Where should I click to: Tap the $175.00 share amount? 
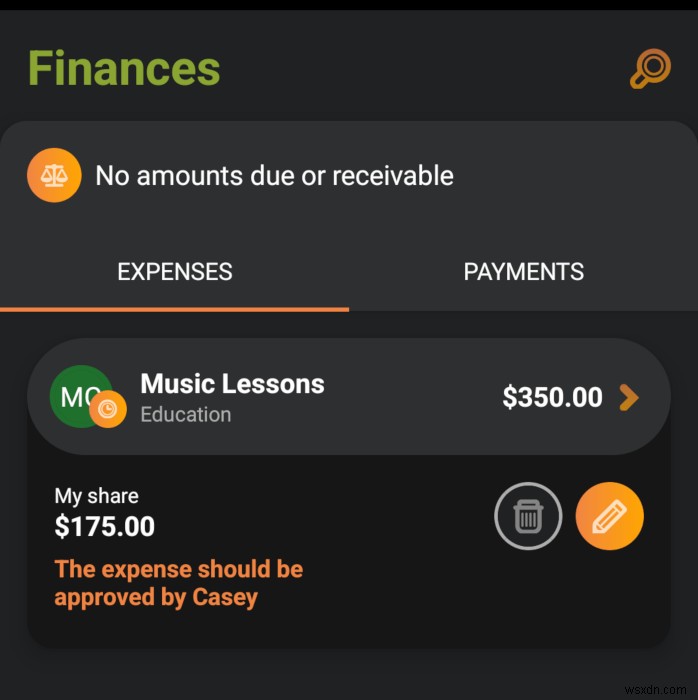(105, 526)
